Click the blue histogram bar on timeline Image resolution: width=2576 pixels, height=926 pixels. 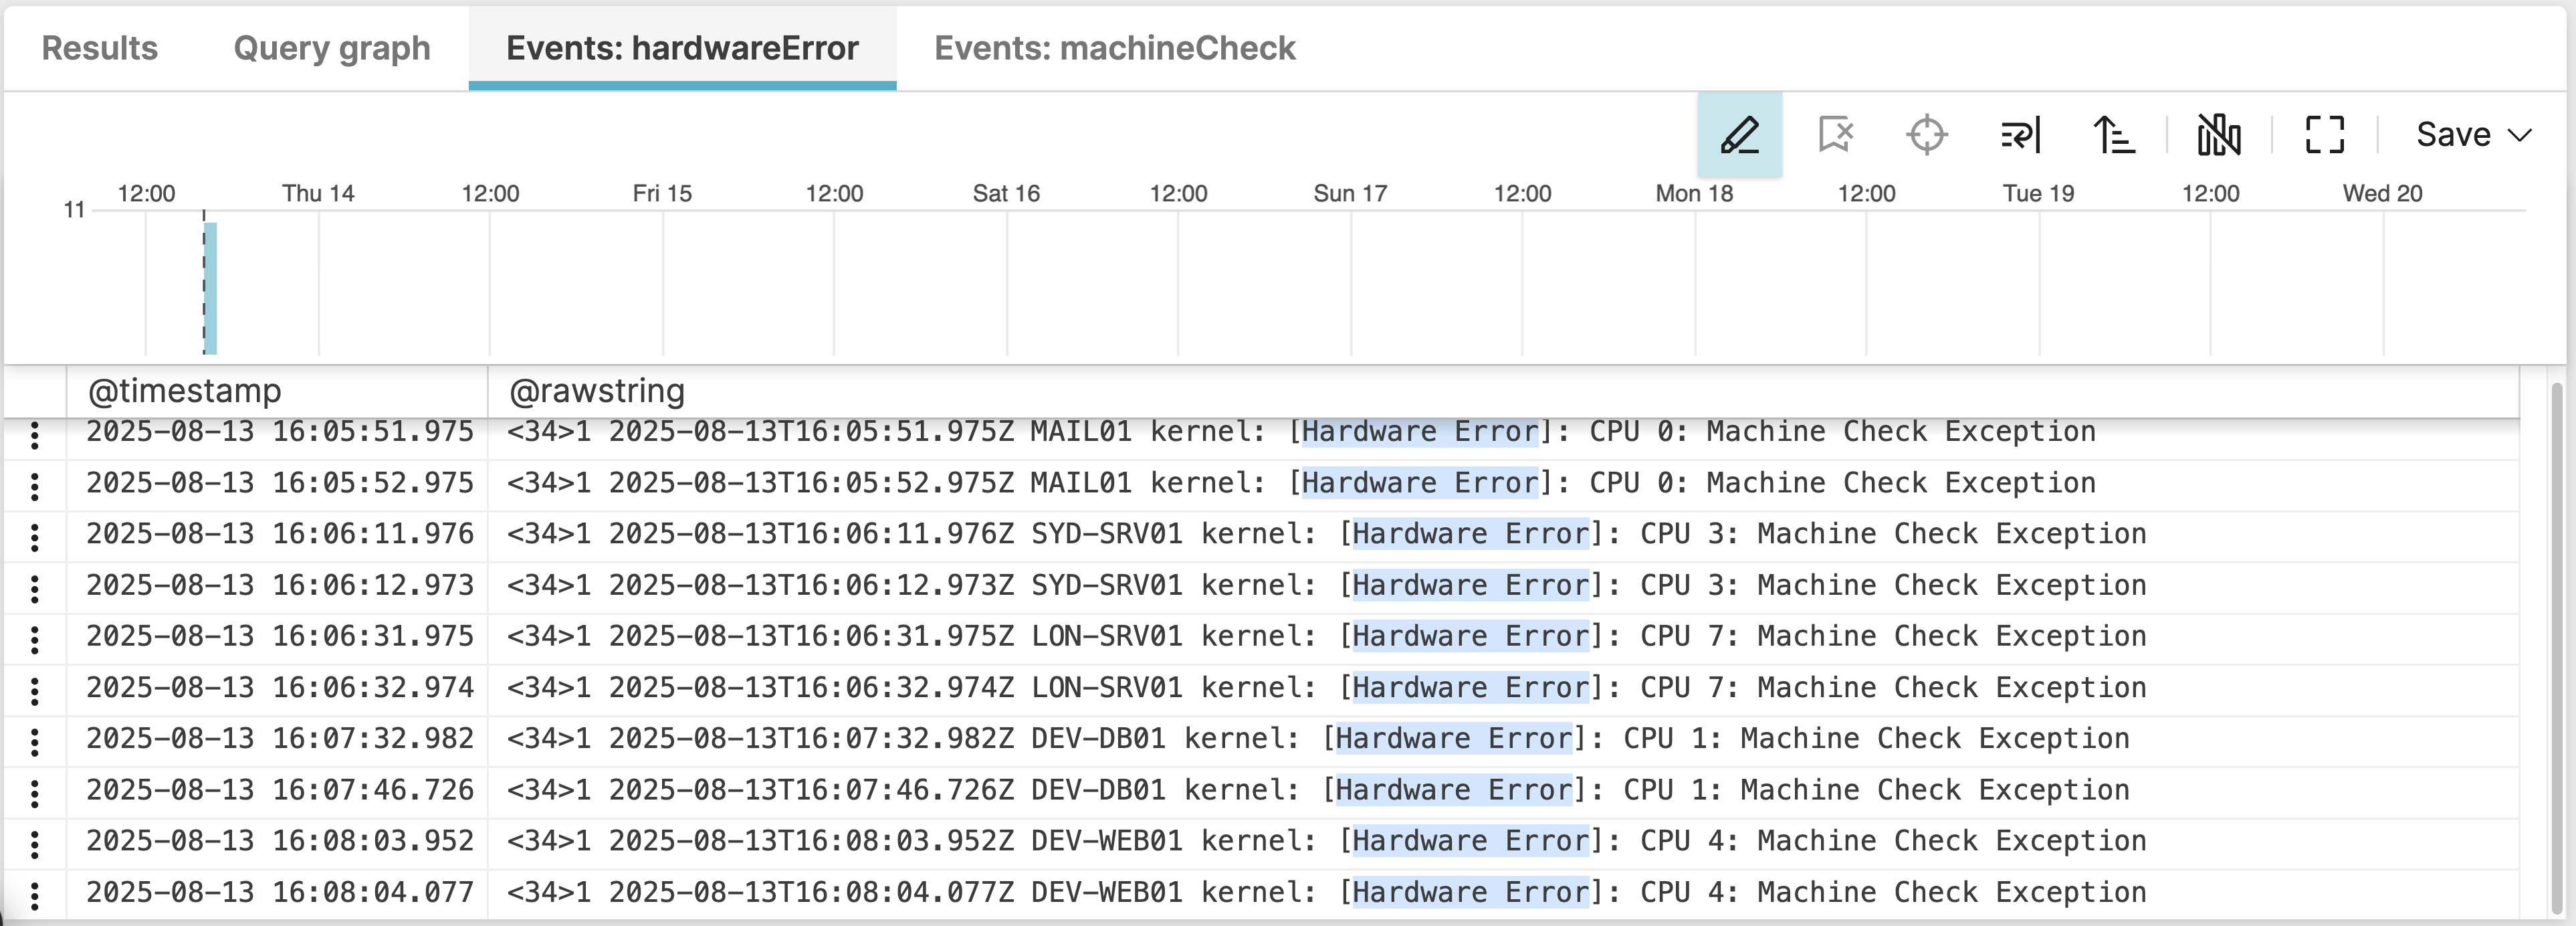click(210, 288)
